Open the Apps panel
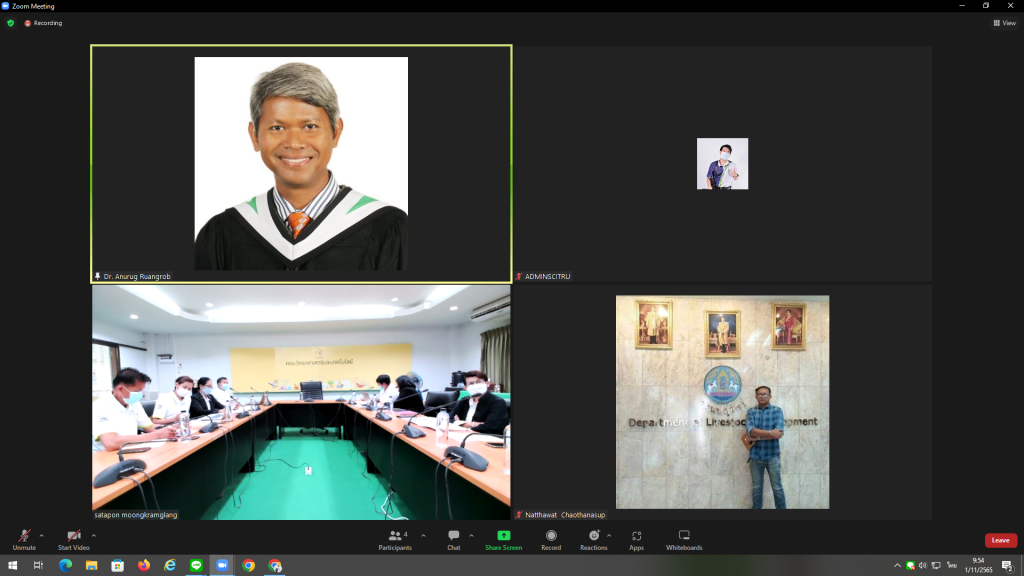This screenshot has width=1024, height=576. (636, 539)
